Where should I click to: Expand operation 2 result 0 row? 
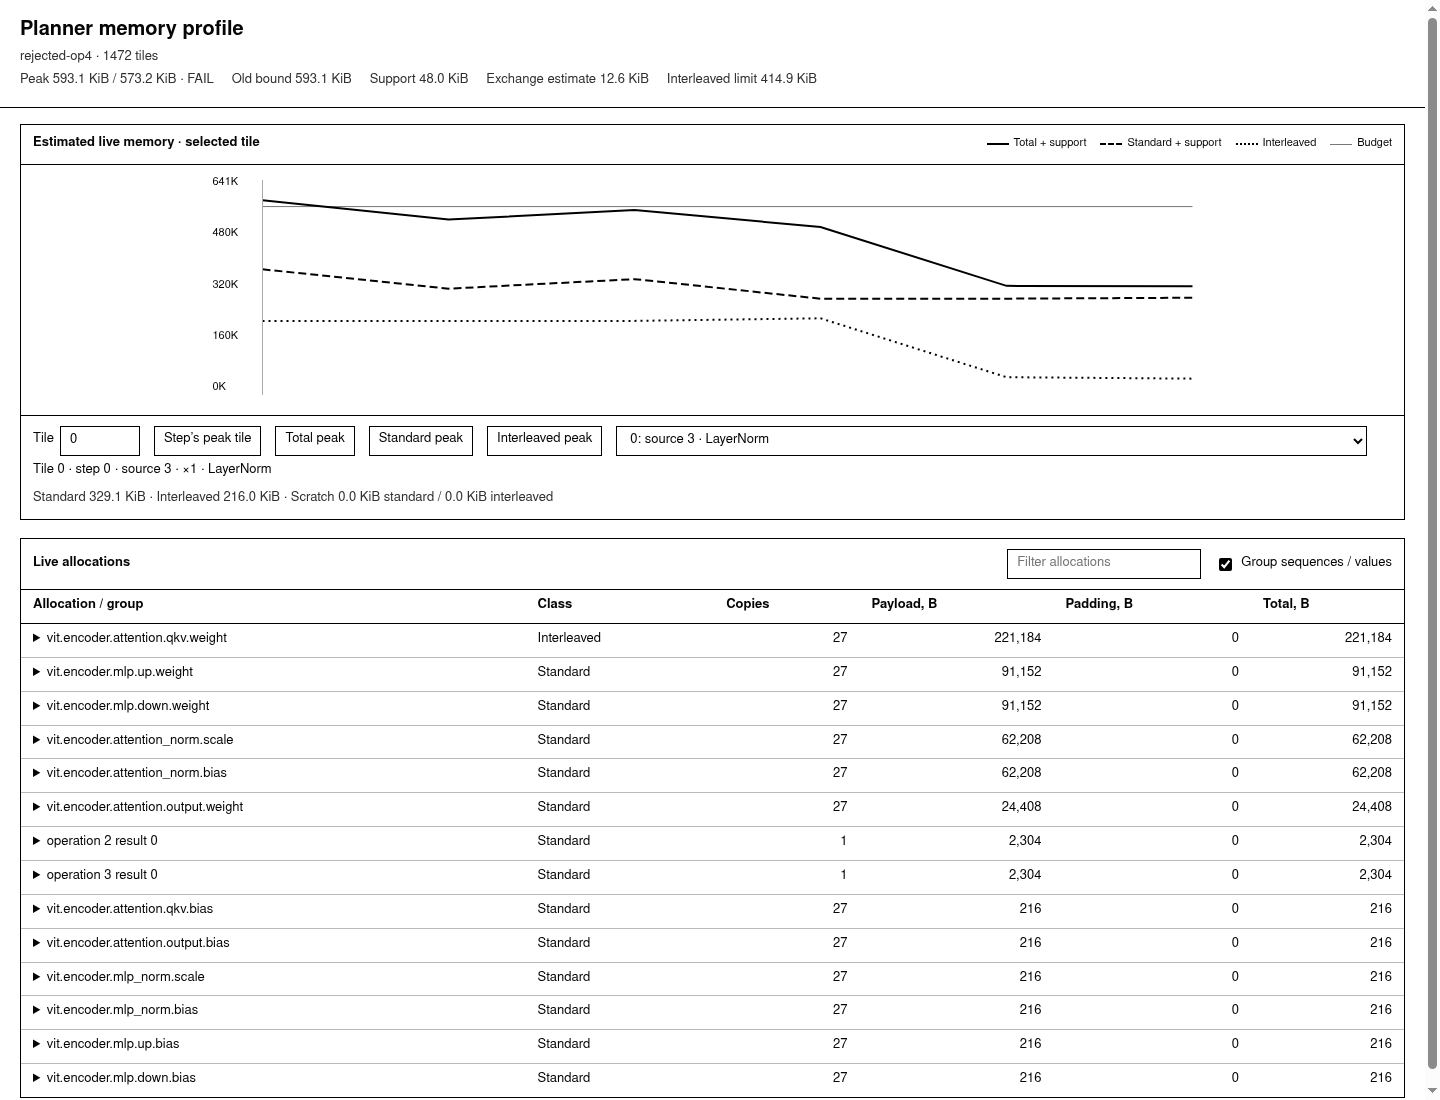pyautogui.click(x=37, y=841)
